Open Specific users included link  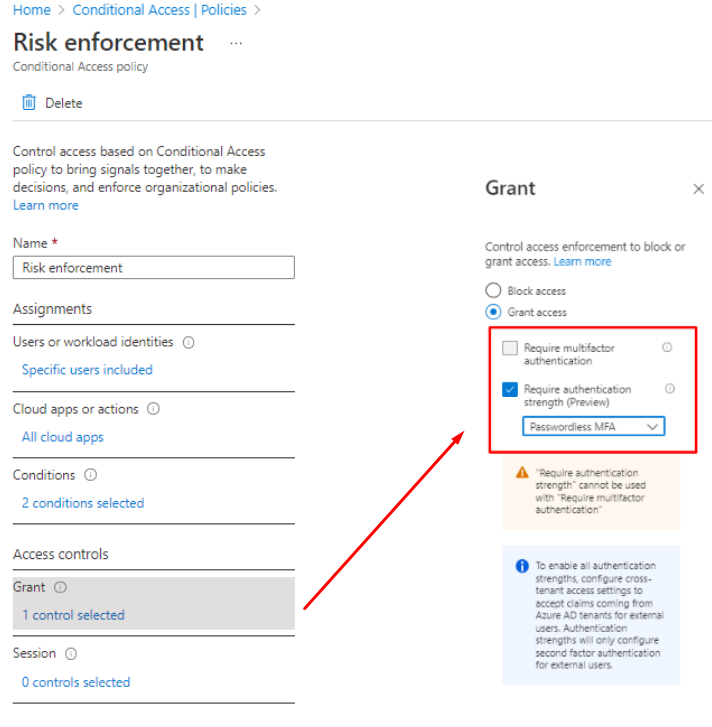87,370
